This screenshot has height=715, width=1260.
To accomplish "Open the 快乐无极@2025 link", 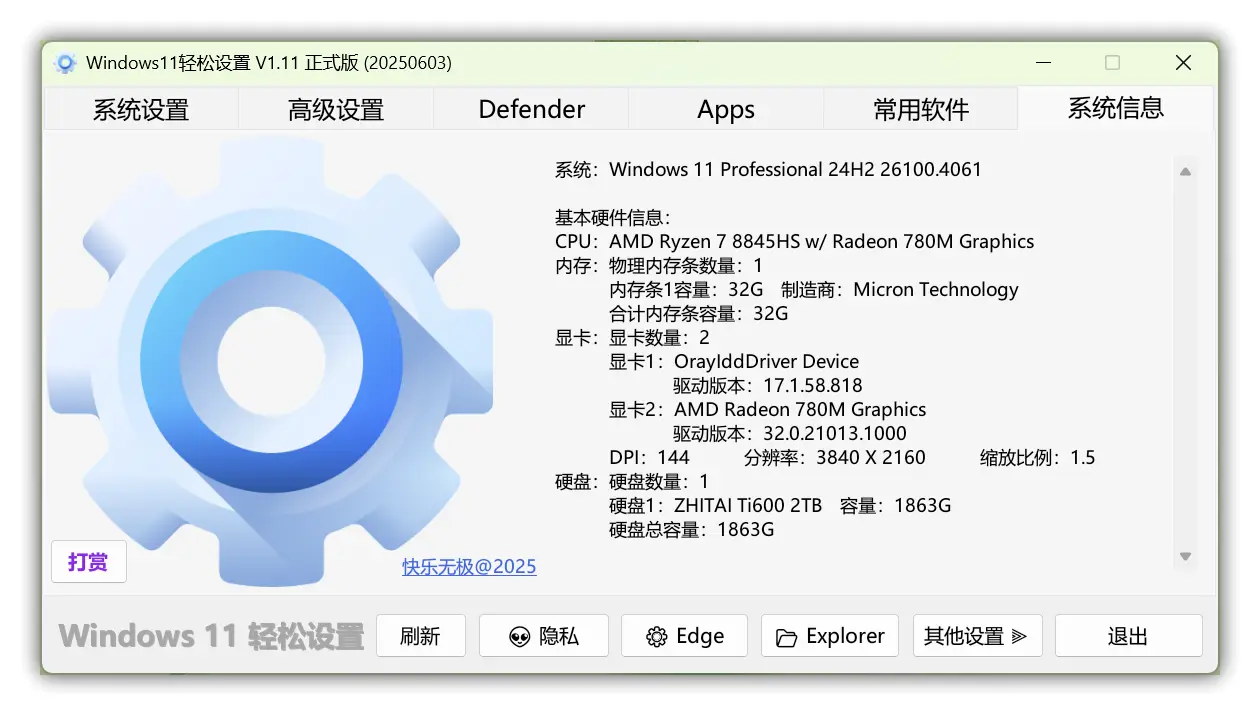I will pyautogui.click(x=469, y=567).
